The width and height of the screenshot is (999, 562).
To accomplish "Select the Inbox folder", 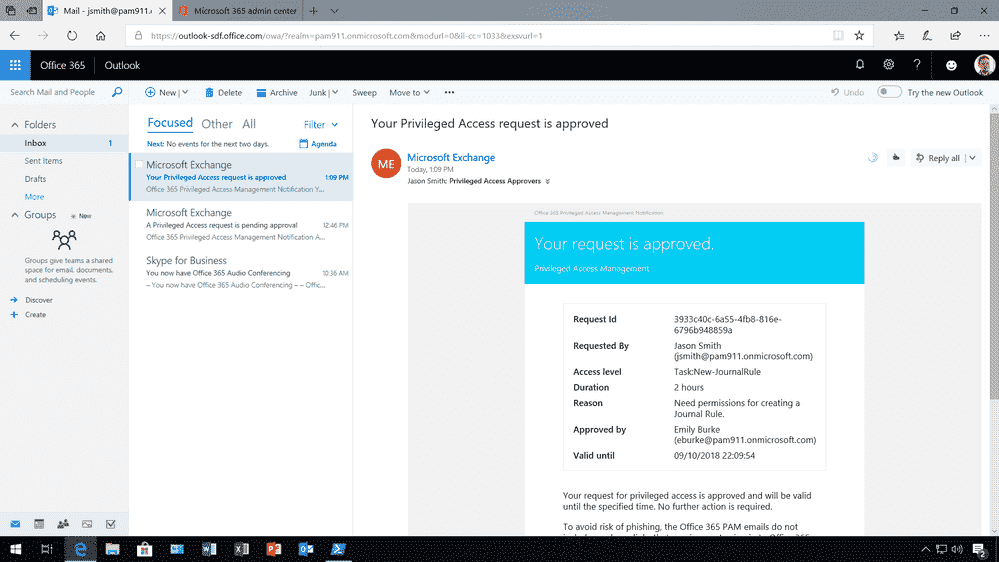I will (x=64, y=143).
